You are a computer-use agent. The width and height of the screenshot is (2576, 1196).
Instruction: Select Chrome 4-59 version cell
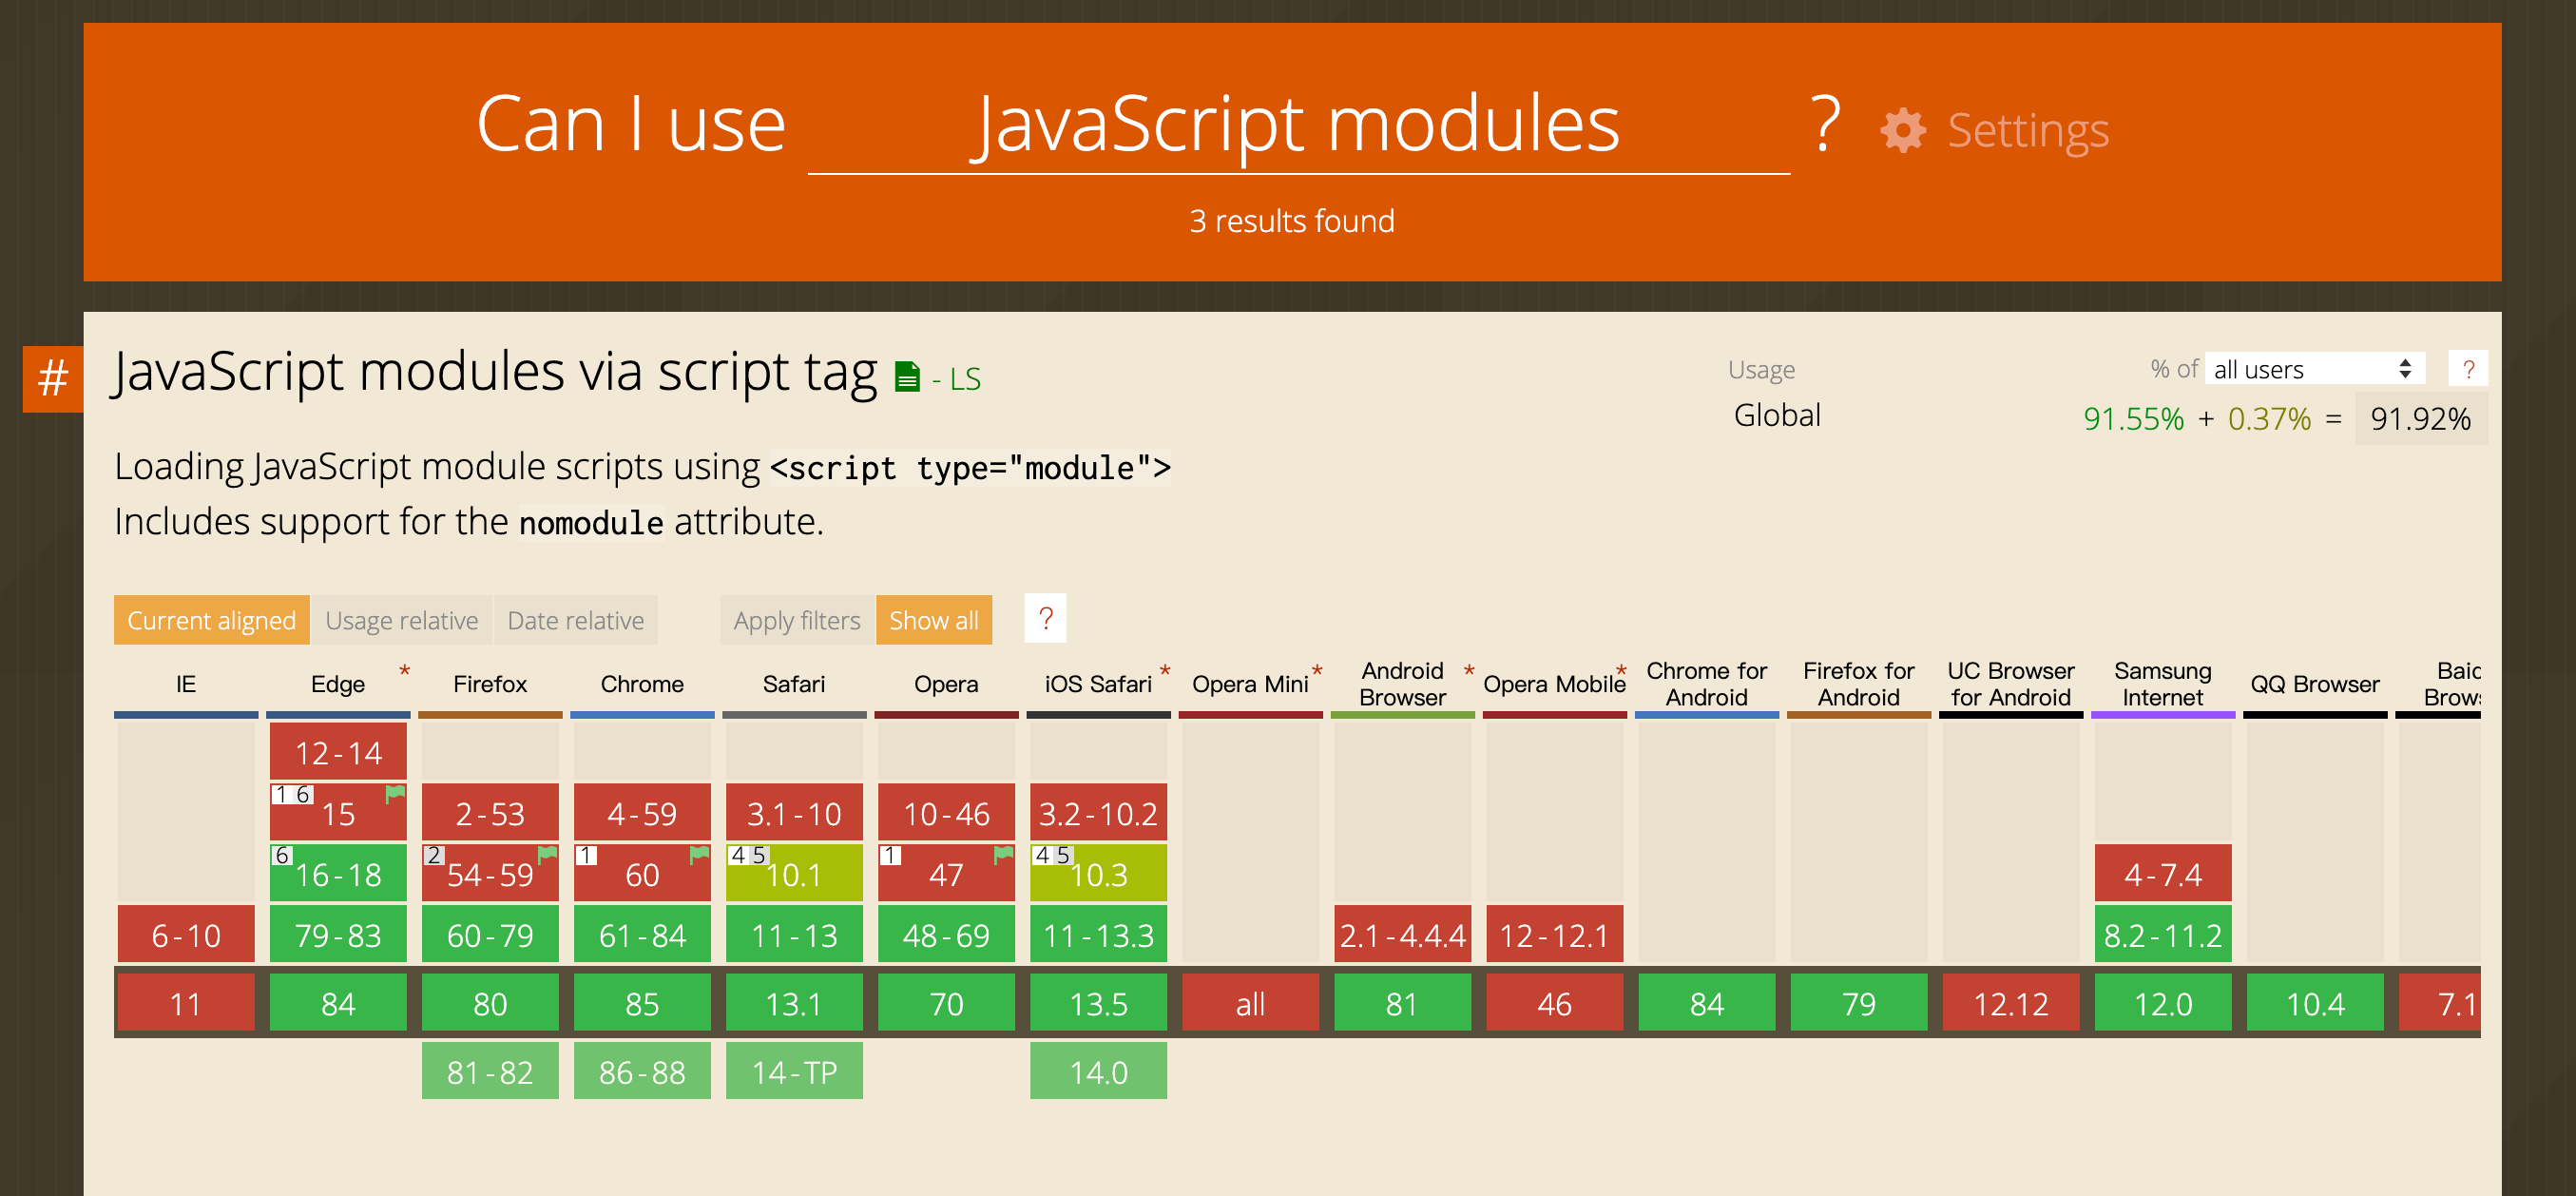coord(642,813)
